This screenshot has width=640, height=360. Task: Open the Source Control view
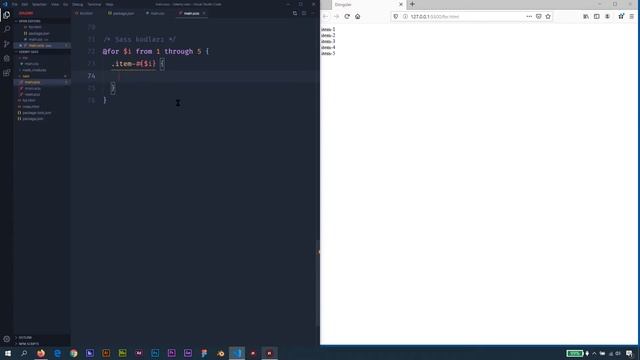[x=7, y=44]
